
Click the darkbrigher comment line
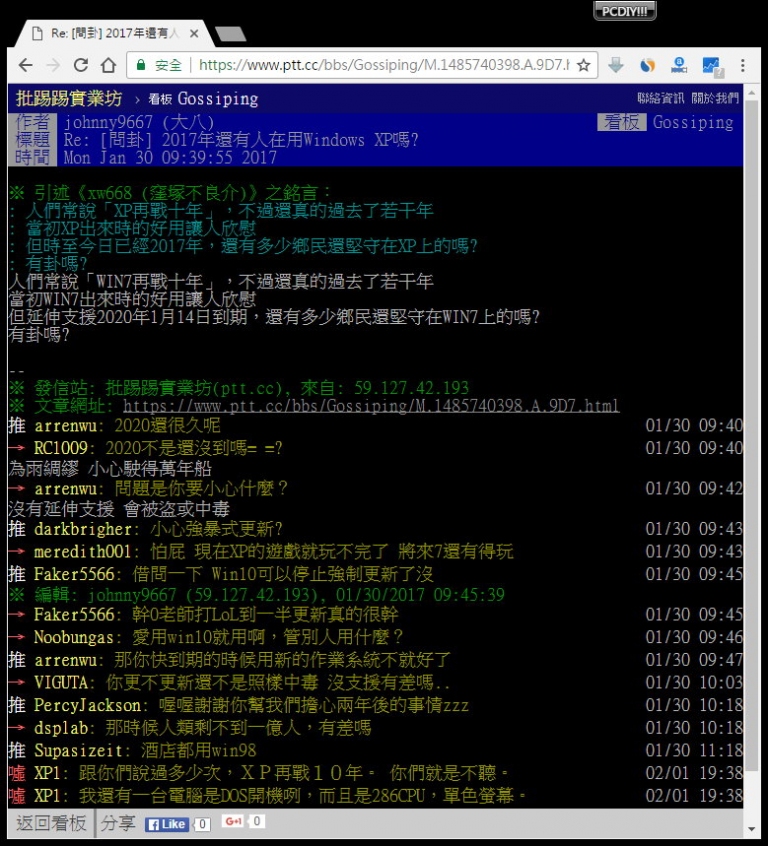(x=376, y=529)
